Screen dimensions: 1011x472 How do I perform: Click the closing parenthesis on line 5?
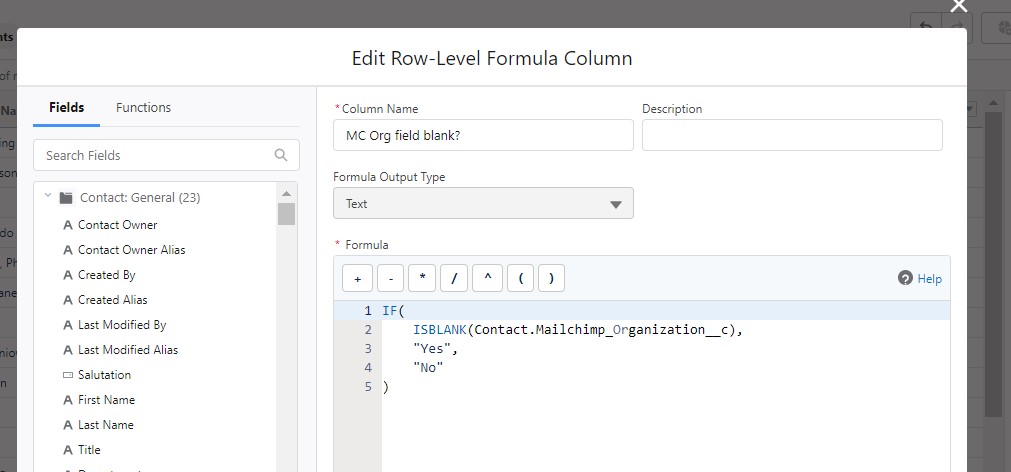[386, 387]
